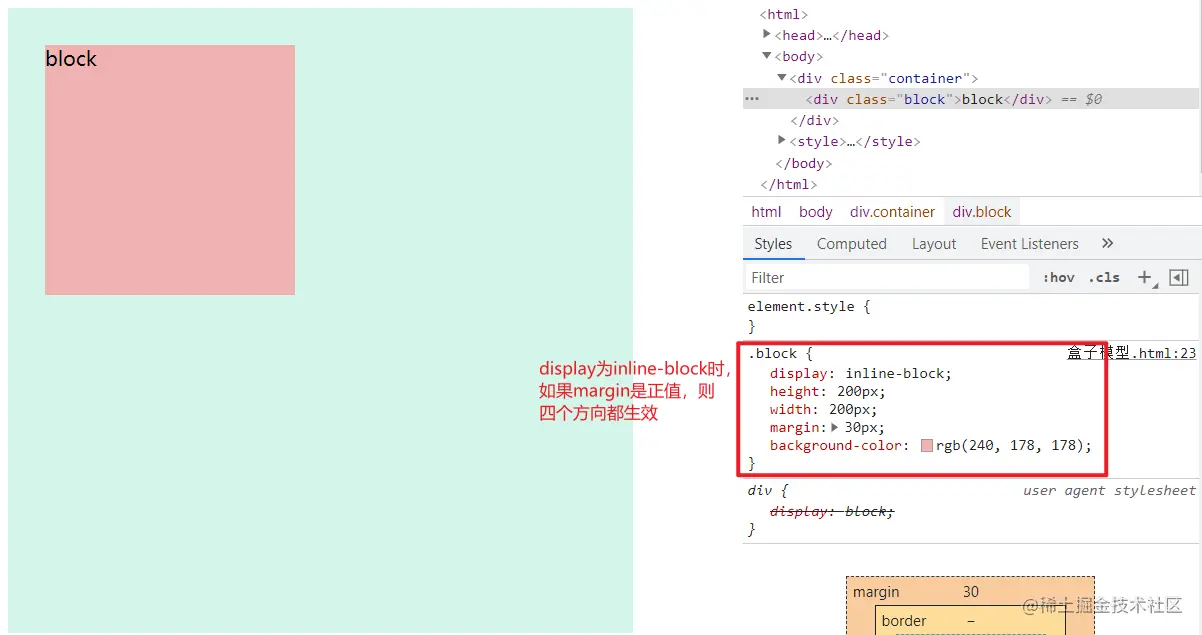
Task: Expand the margin shorthand triangle
Action: pos(836,427)
